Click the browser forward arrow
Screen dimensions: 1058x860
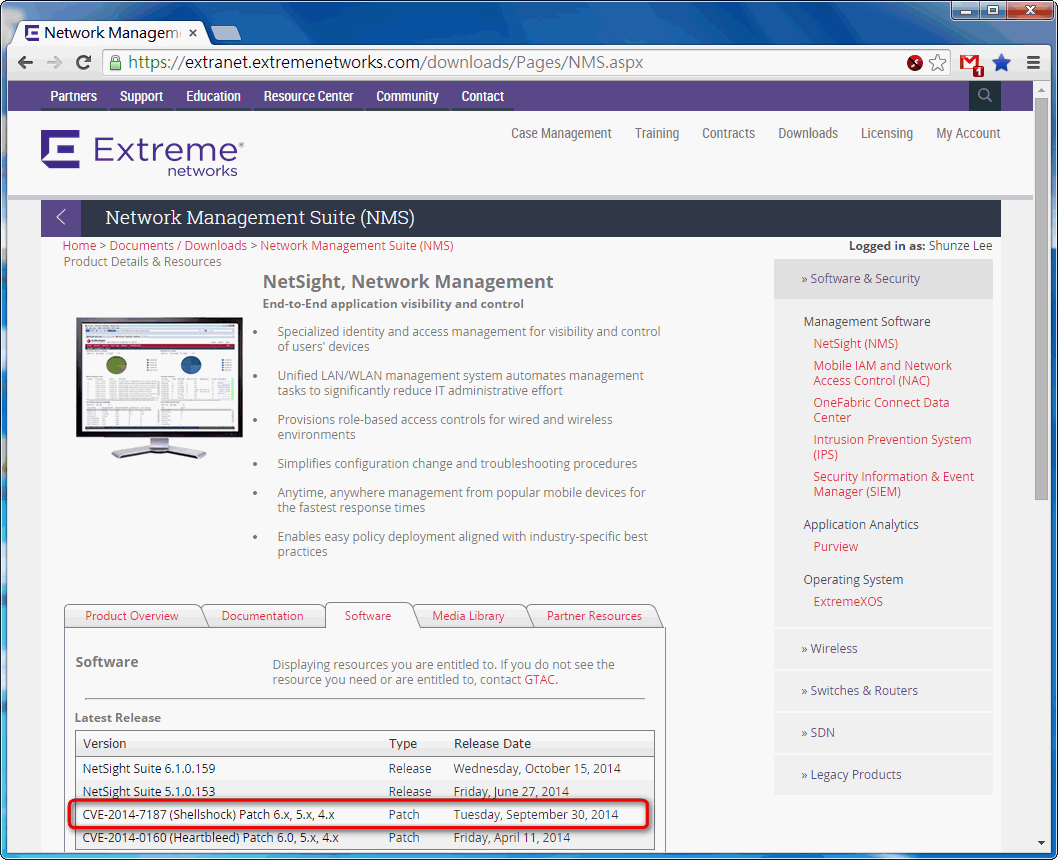tap(54, 63)
